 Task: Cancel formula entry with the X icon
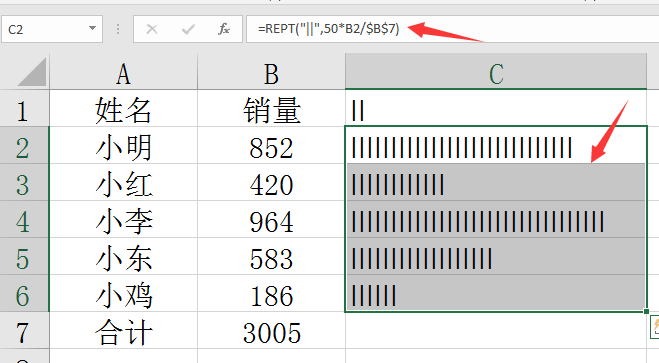point(152,29)
